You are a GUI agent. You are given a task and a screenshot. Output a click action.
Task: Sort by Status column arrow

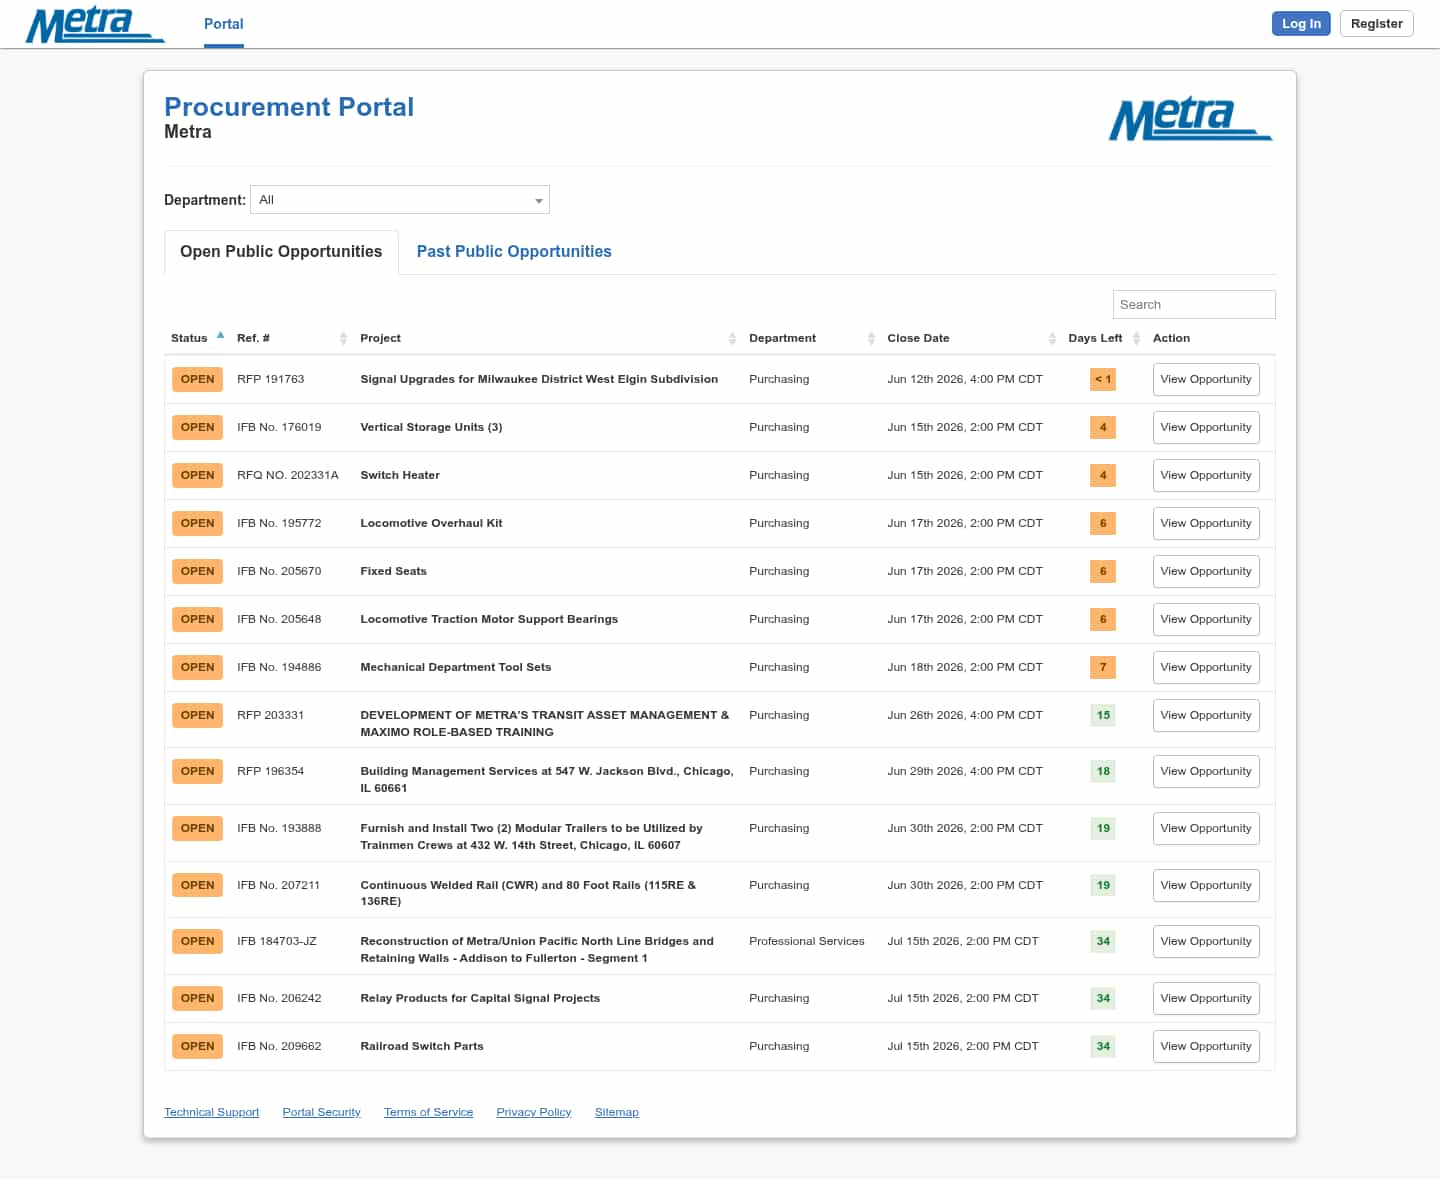pyautogui.click(x=220, y=336)
